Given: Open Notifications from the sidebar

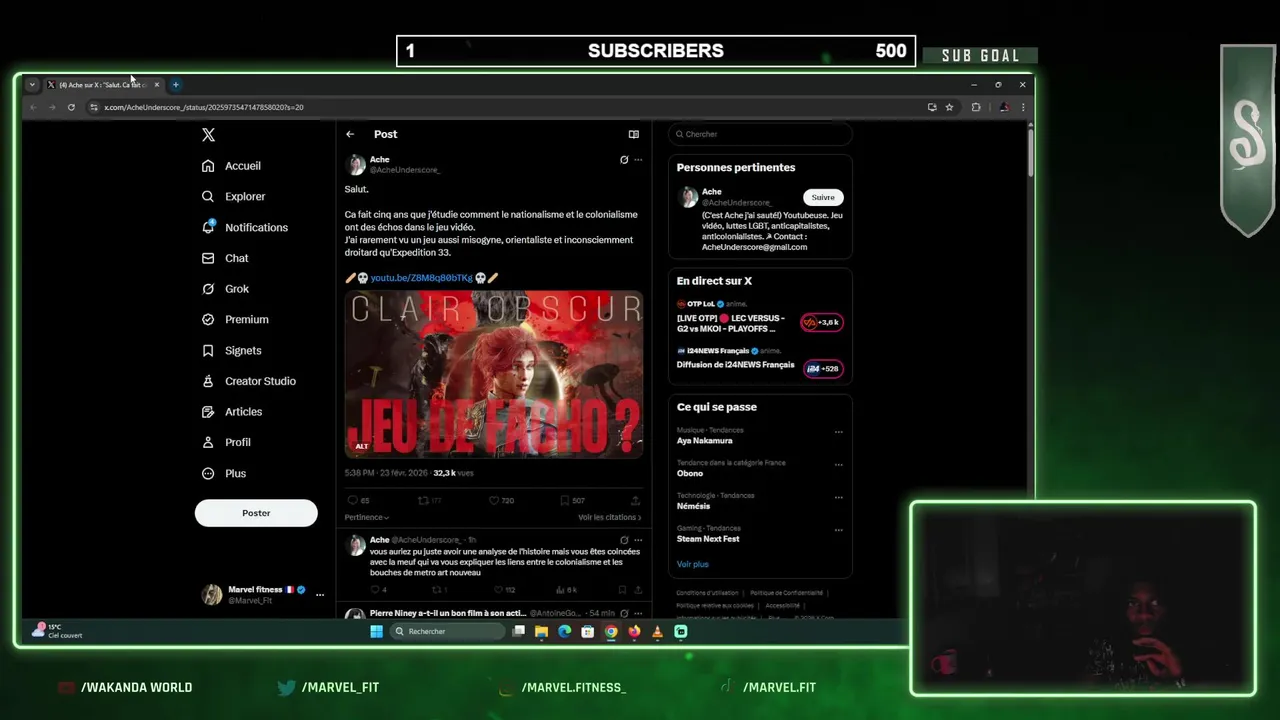Looking at the screenshot, I should coord(244,227).
